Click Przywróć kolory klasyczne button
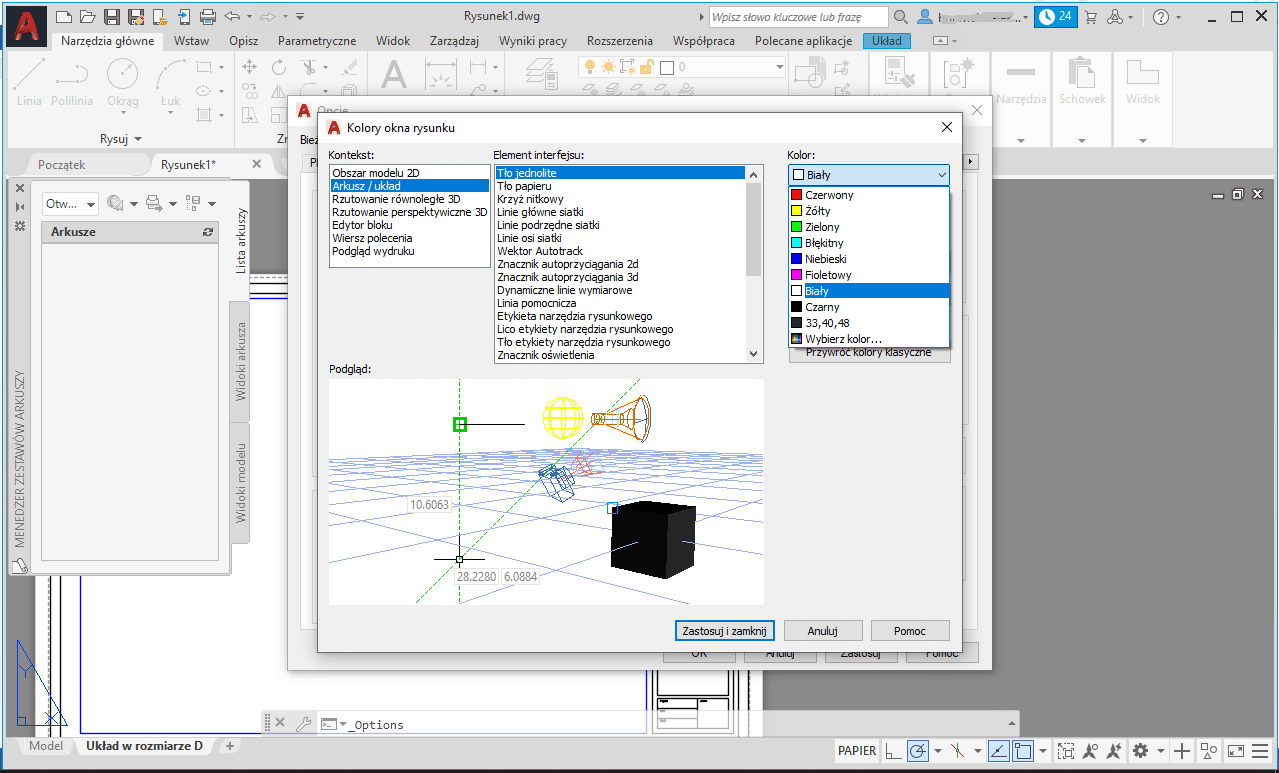Screen dimensions: 1279x773 coord(869,353)
